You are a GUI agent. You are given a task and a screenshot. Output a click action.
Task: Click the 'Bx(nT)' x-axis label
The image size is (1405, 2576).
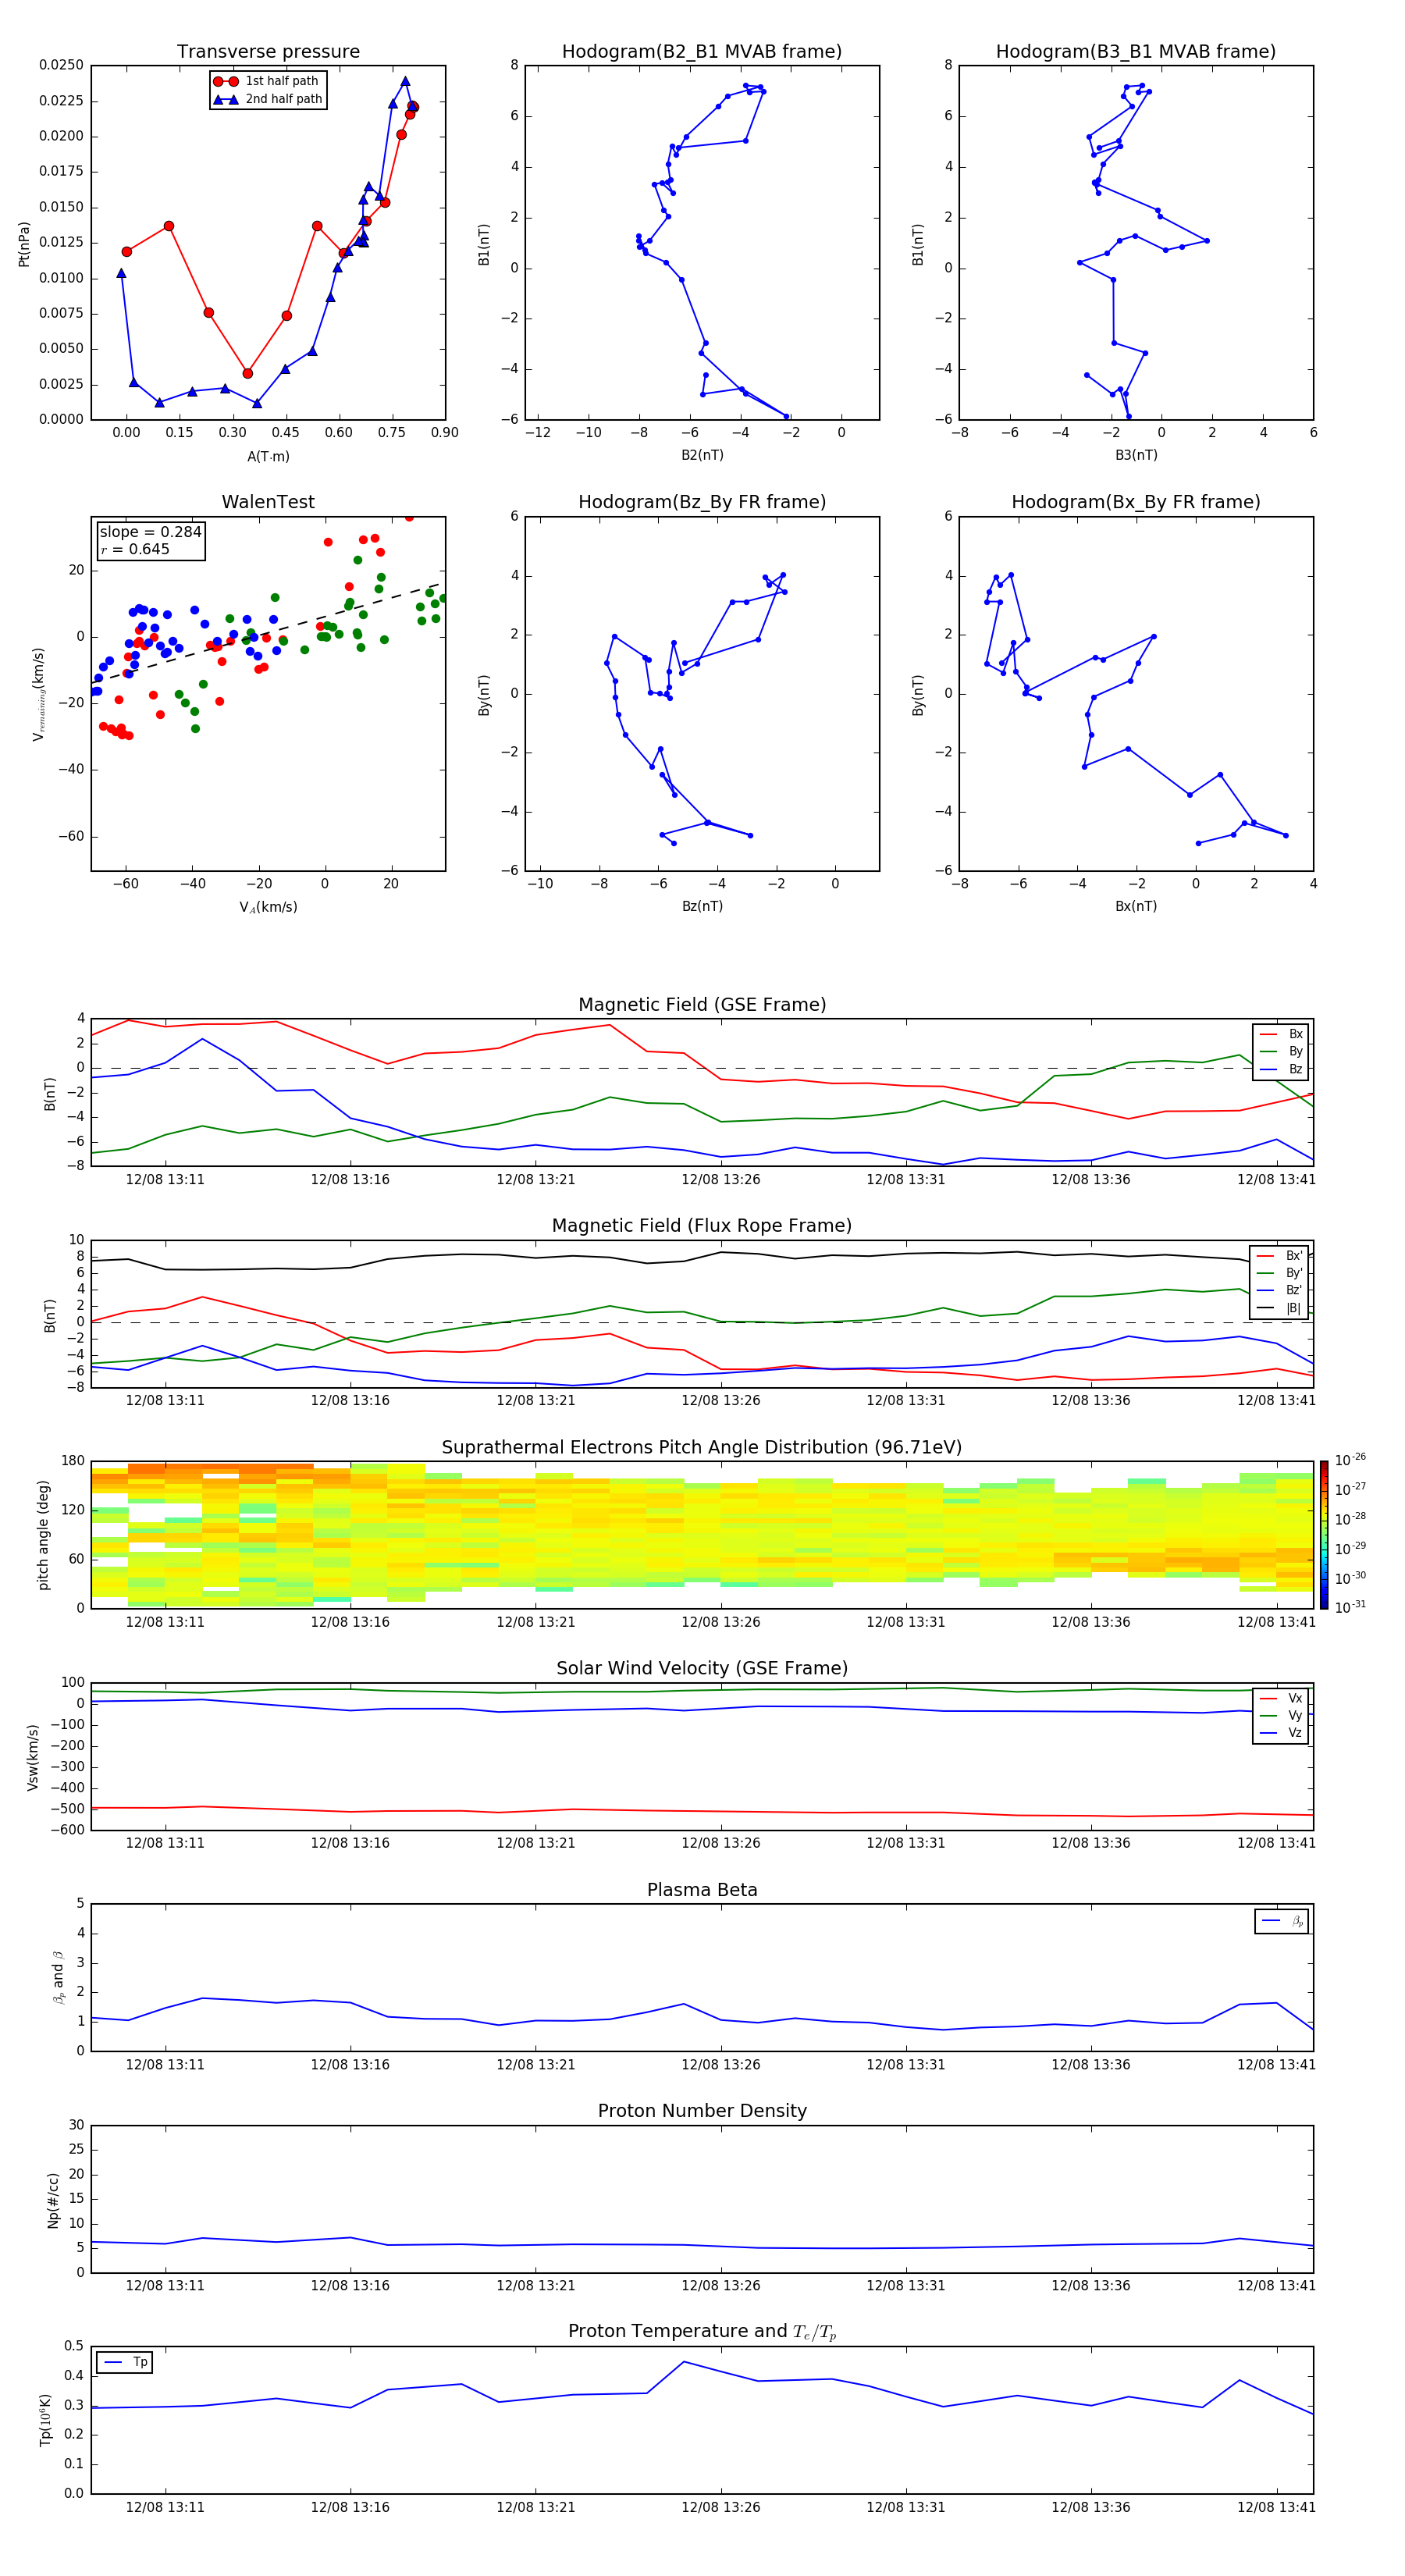click(1136, 906)
